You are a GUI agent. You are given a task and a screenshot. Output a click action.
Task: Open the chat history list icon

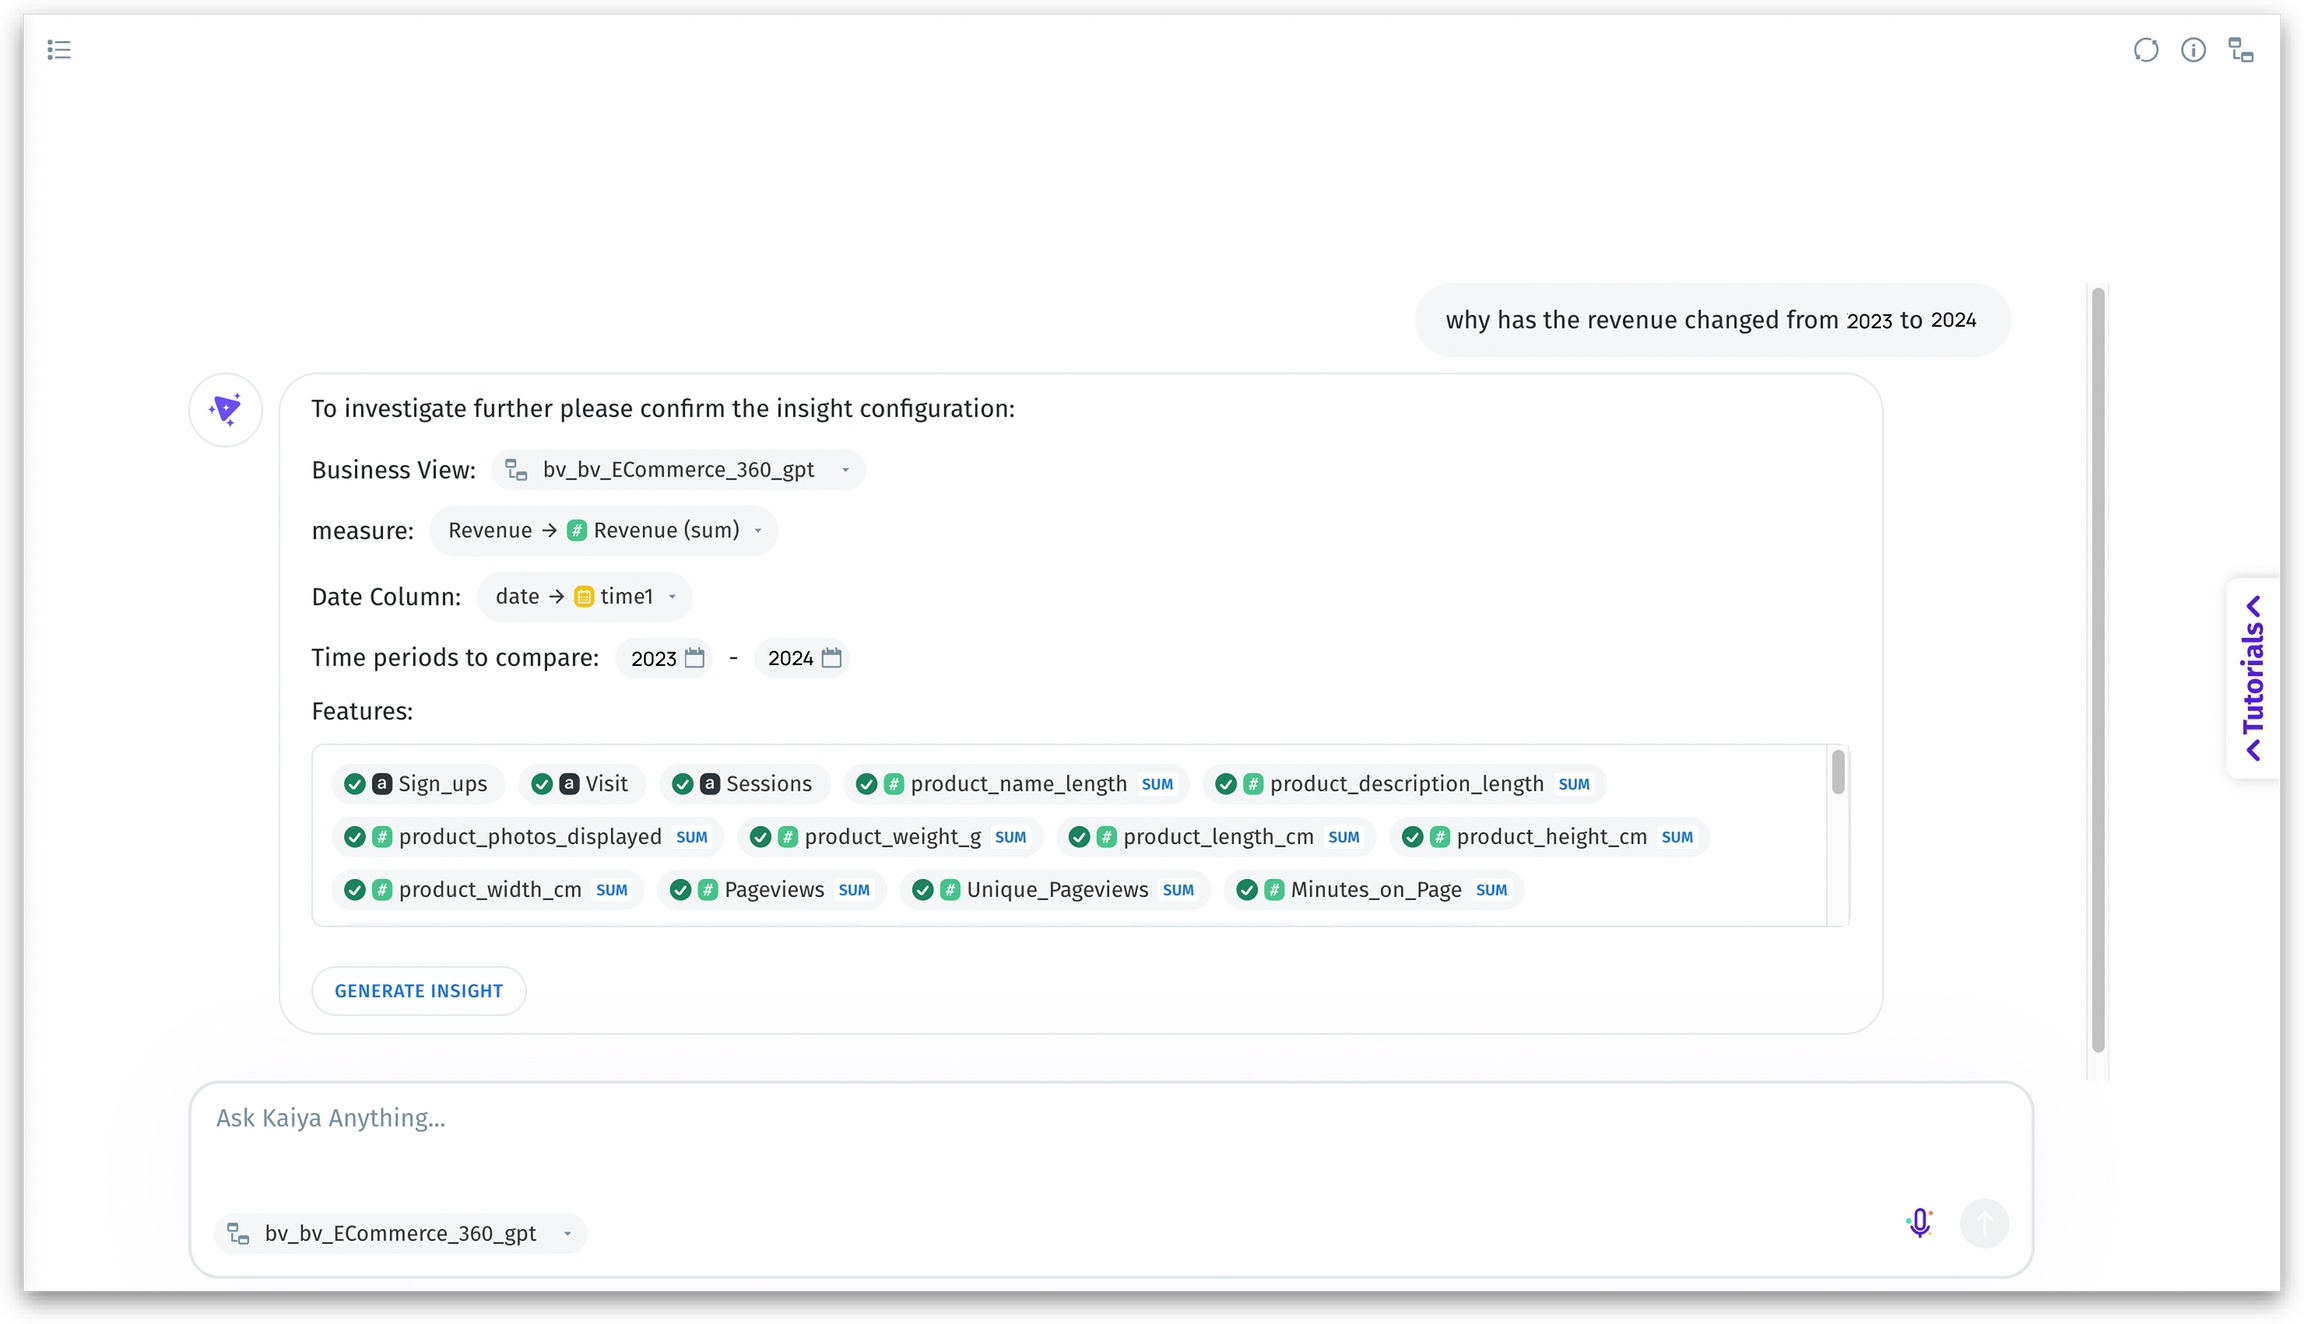59,50
